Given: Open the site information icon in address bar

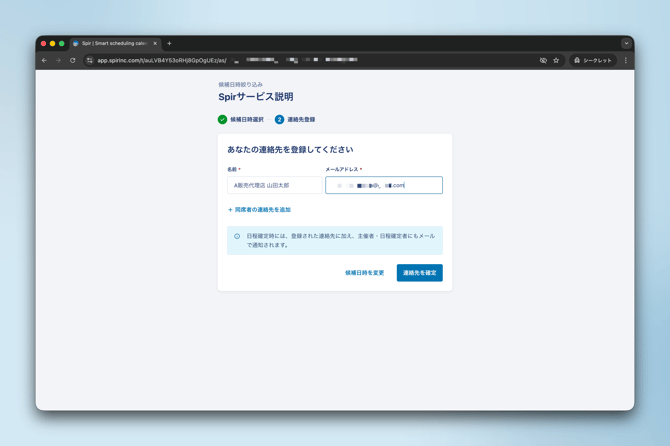Looking at the screenshot, I should click(89, 60).
